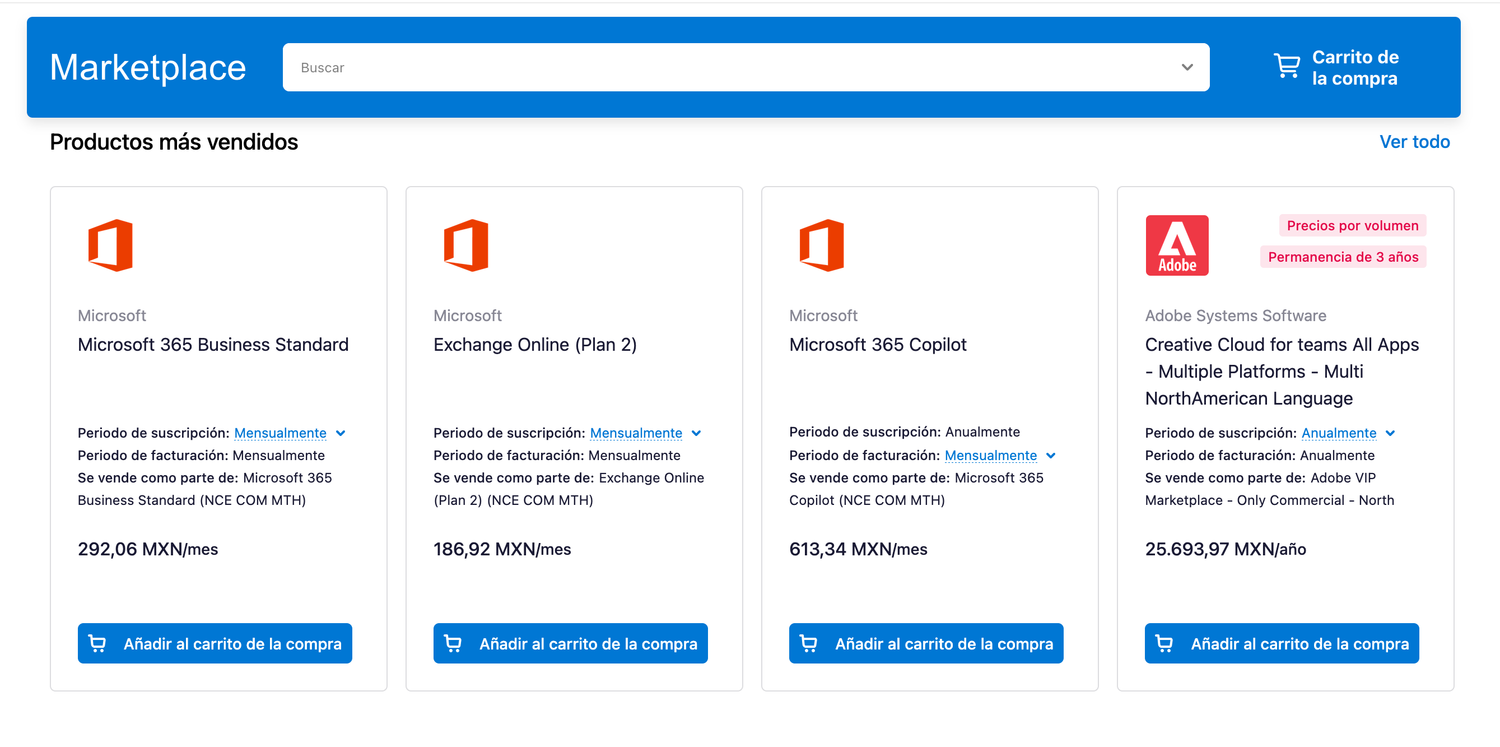Image resolution: width=1500 pixels, height=747 pixels.
Task: Click cart icon on Creative Cloud add button
Action: (x=1165, y=644)
